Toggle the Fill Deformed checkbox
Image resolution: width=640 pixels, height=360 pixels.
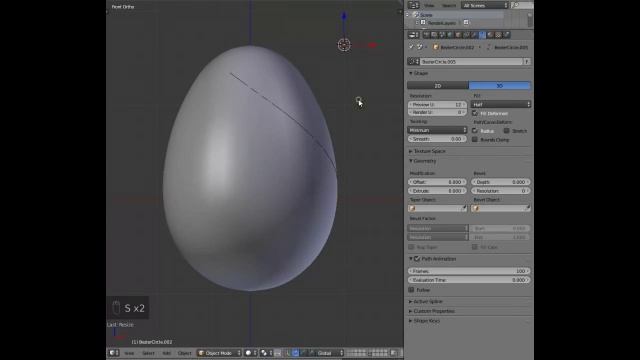click(475, 113)
